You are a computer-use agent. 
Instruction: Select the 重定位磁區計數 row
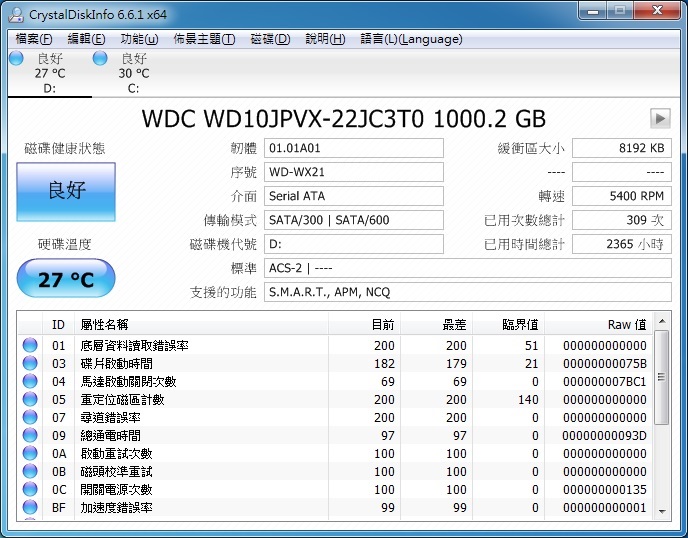pyautogui.click(x=336, y=399)
